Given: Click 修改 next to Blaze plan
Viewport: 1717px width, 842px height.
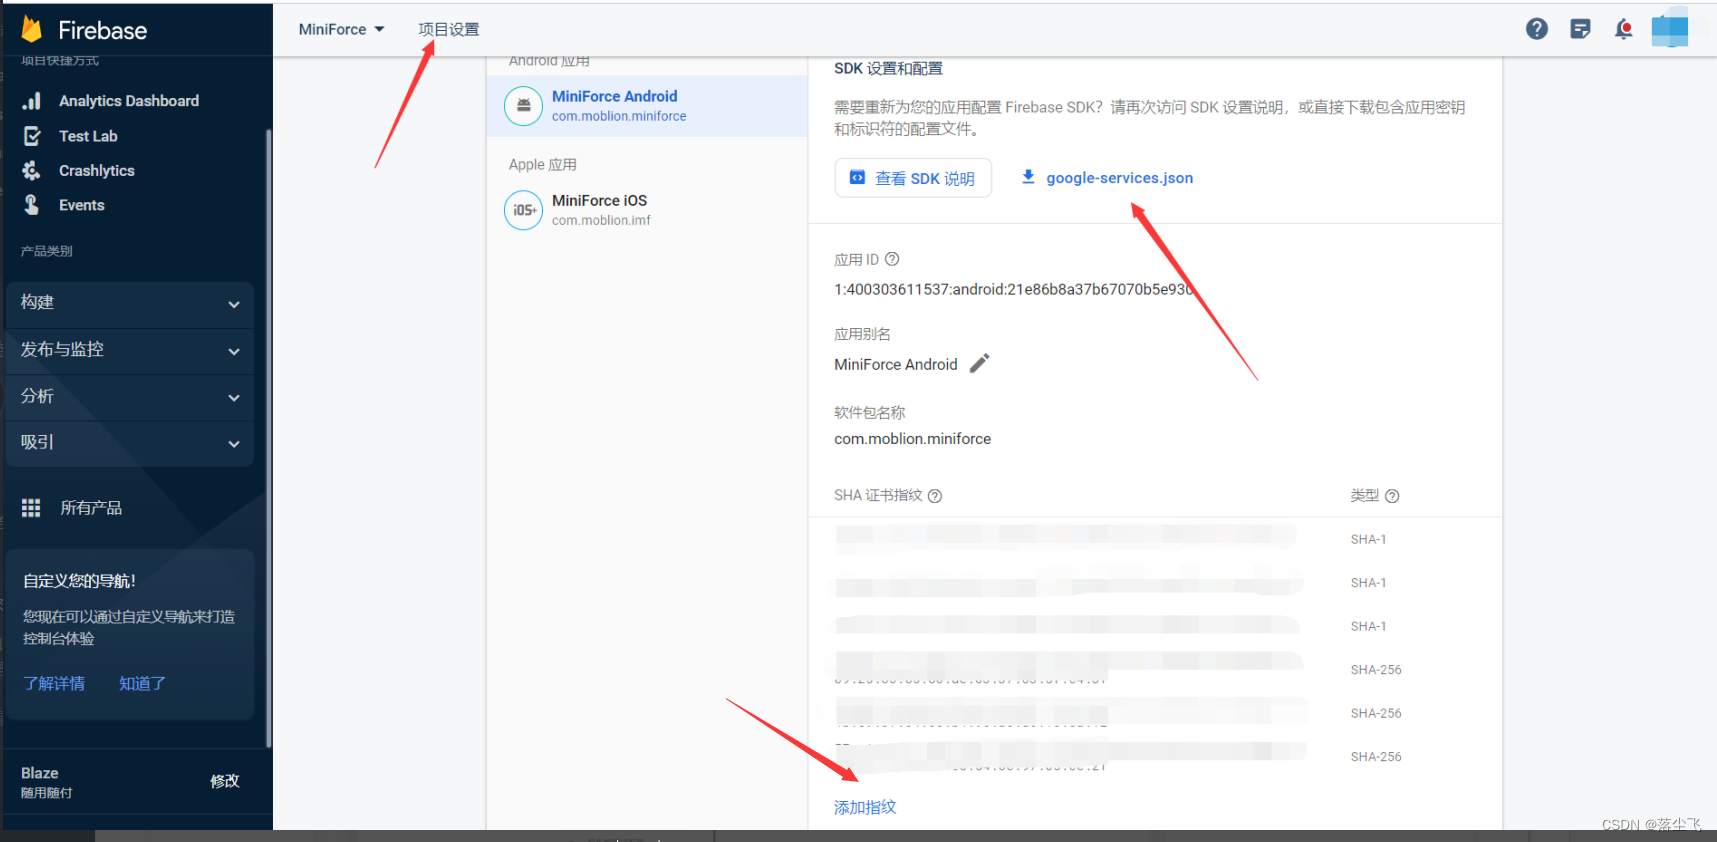Looking at the screenshot, I should (x=225, y=781).
